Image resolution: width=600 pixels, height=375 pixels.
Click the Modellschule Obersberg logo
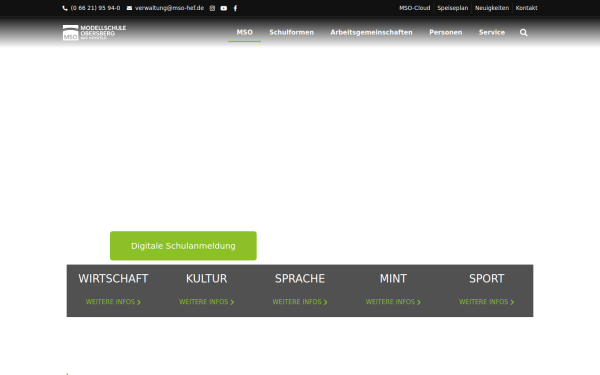coord(94,33)
